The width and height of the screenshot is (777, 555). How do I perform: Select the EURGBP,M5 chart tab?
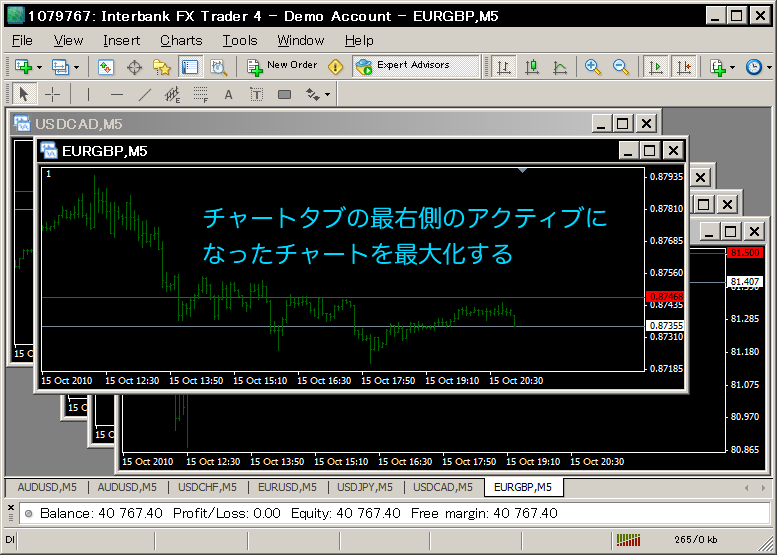523,487
